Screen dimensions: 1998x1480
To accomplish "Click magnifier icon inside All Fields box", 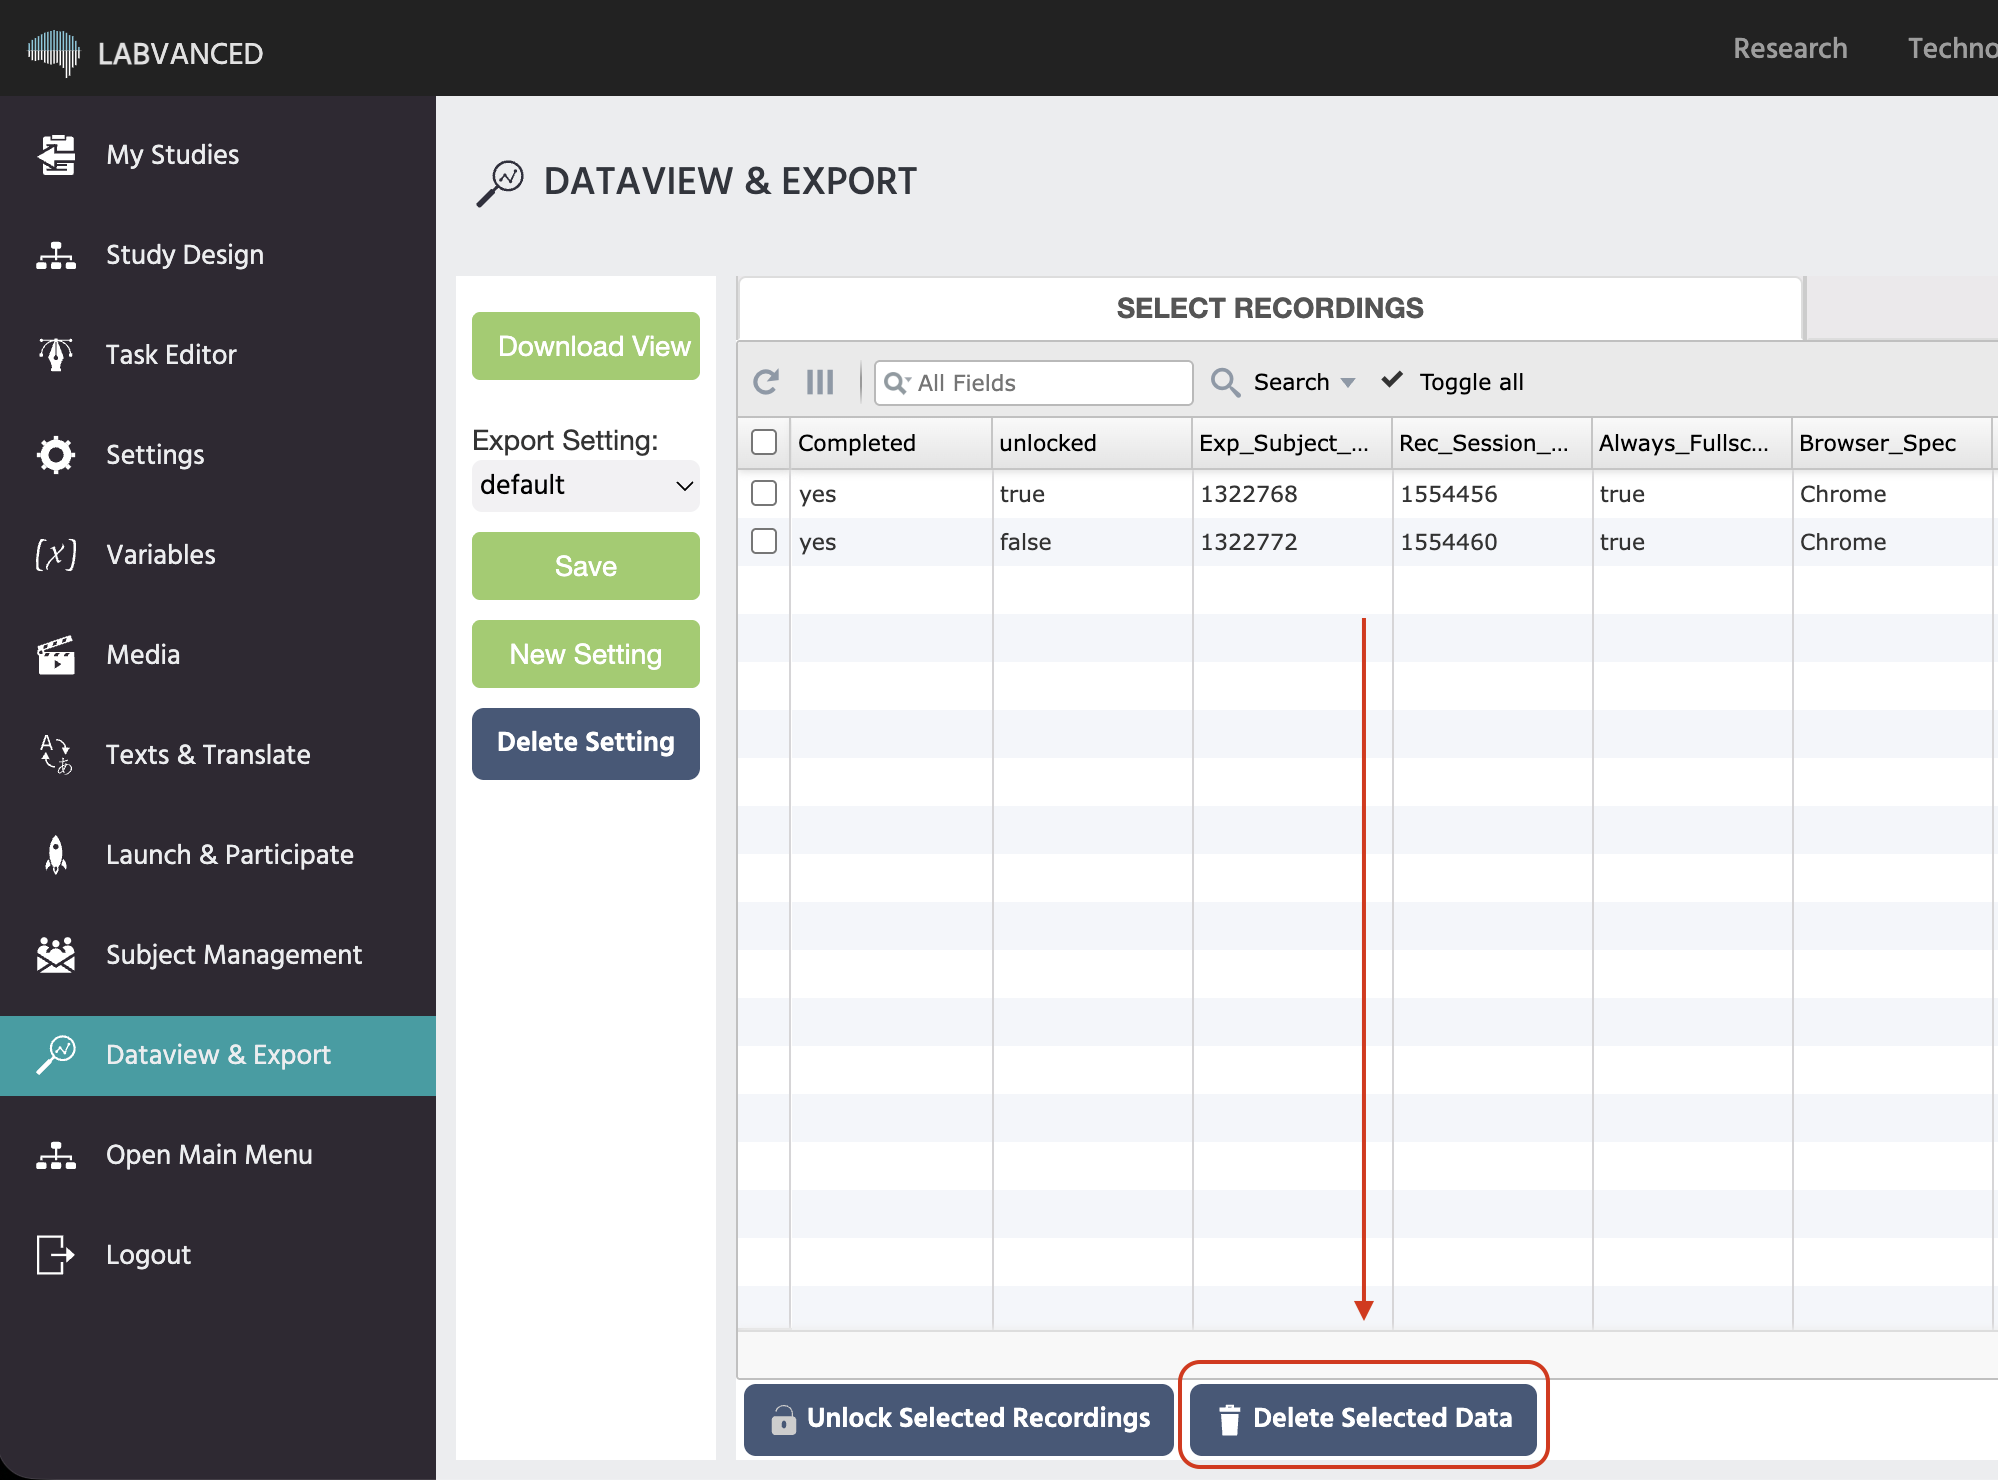I will coord(897,383).
